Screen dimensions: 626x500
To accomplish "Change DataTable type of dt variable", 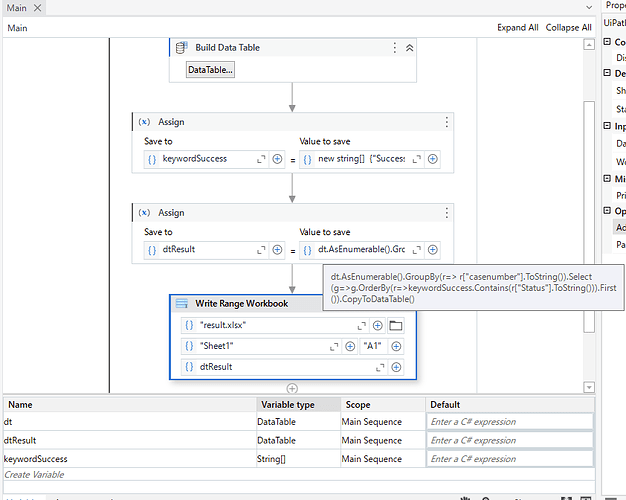I will [x=298, y=422].
